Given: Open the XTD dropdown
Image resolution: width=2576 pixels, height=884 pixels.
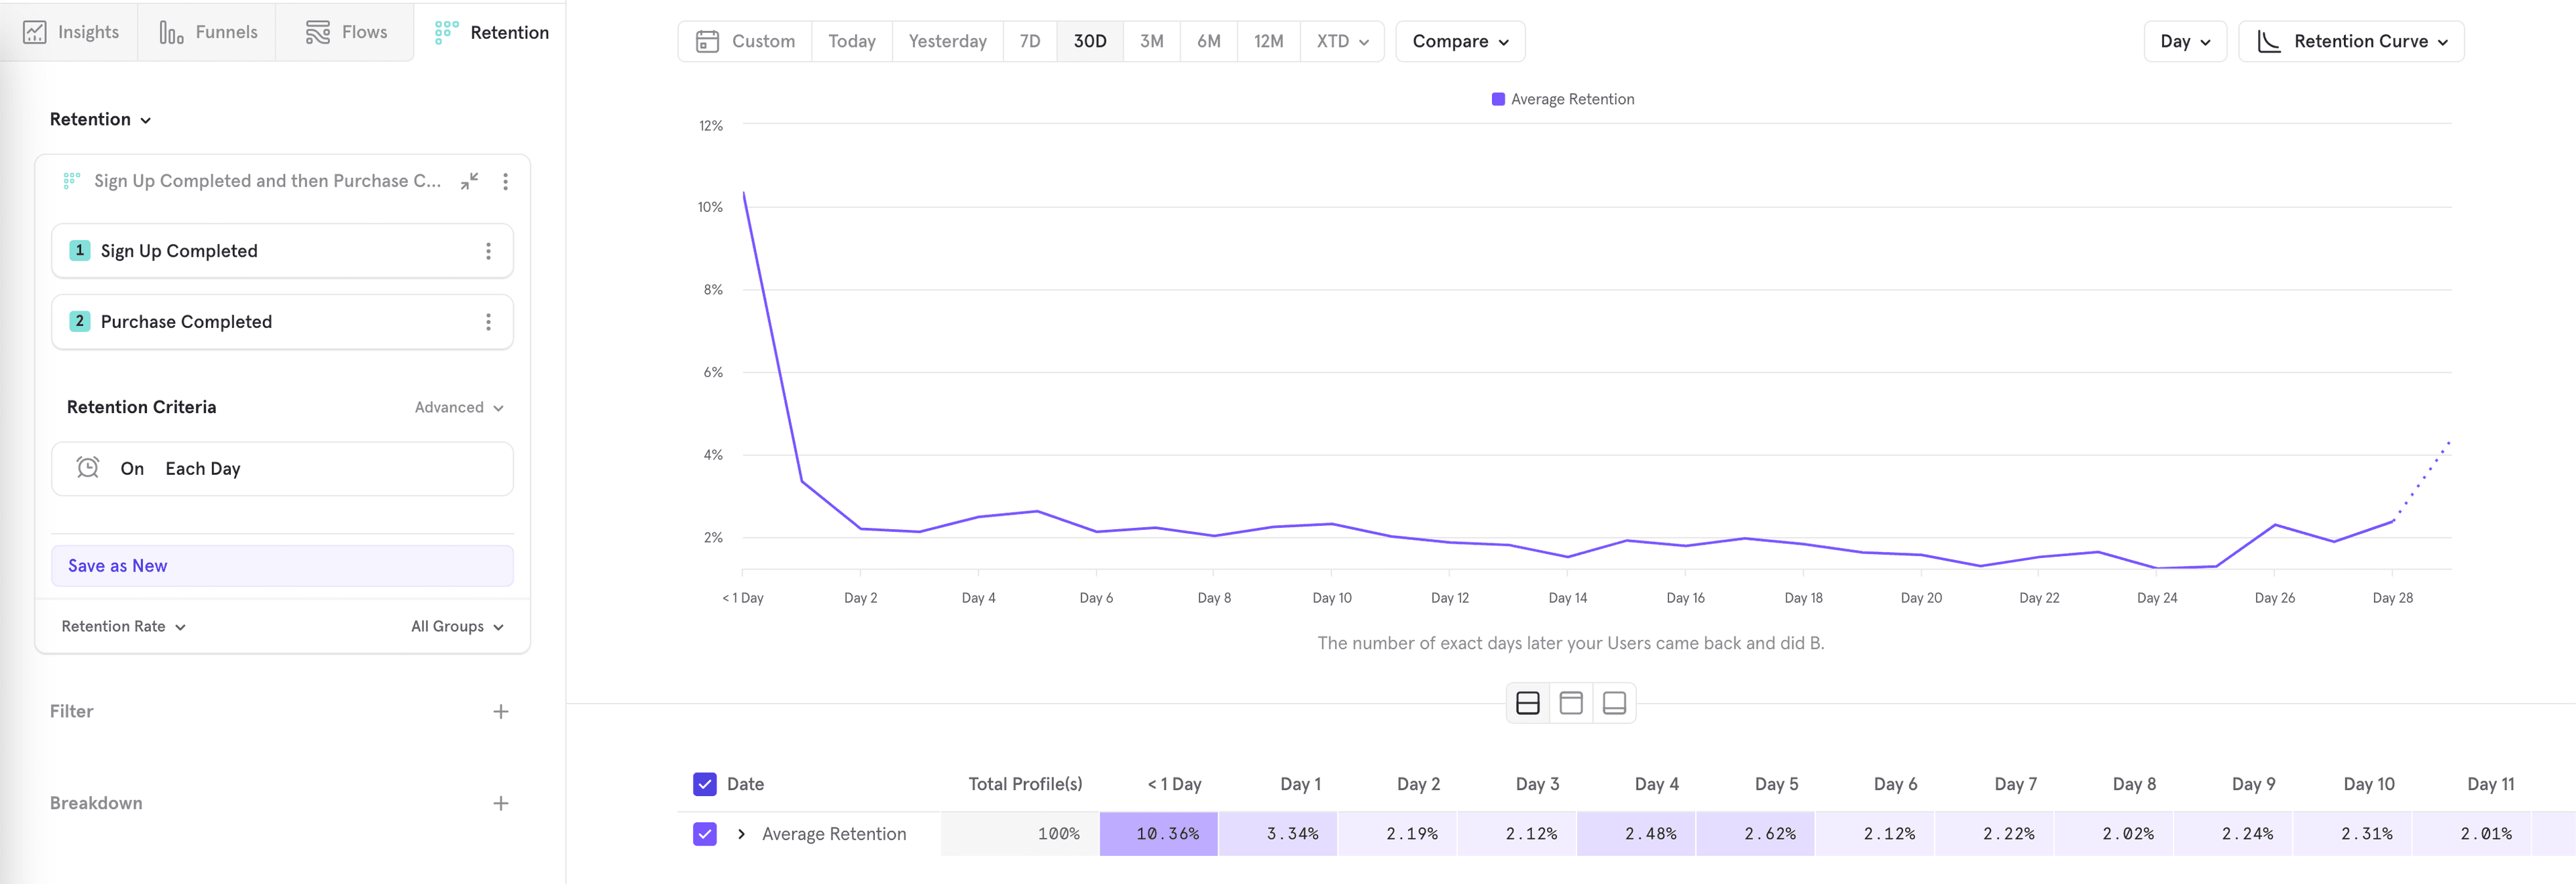Looking at the screenshot, I should click(x=1341, y=41).
